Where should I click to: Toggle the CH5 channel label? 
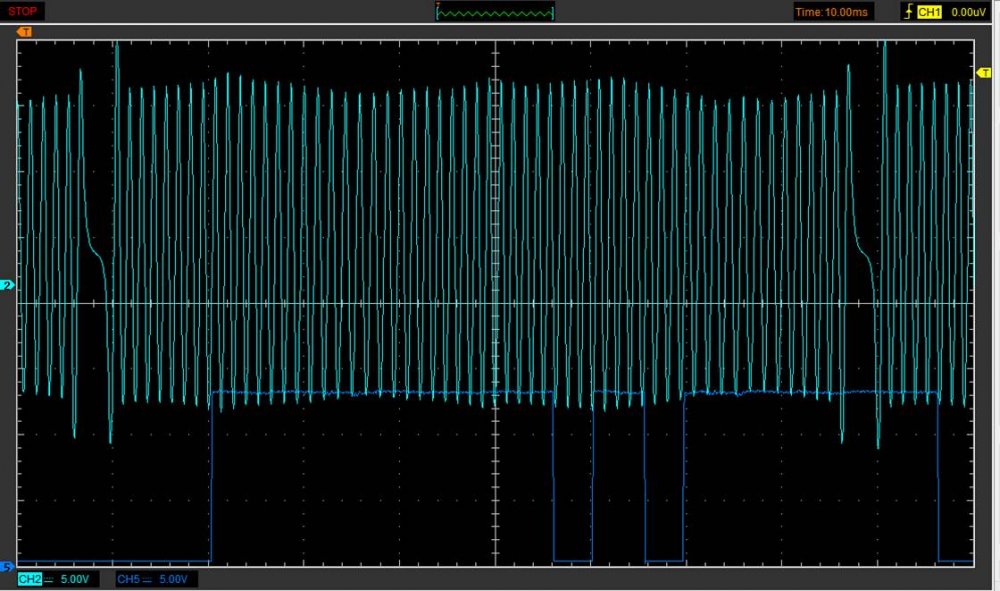point(127,579)
